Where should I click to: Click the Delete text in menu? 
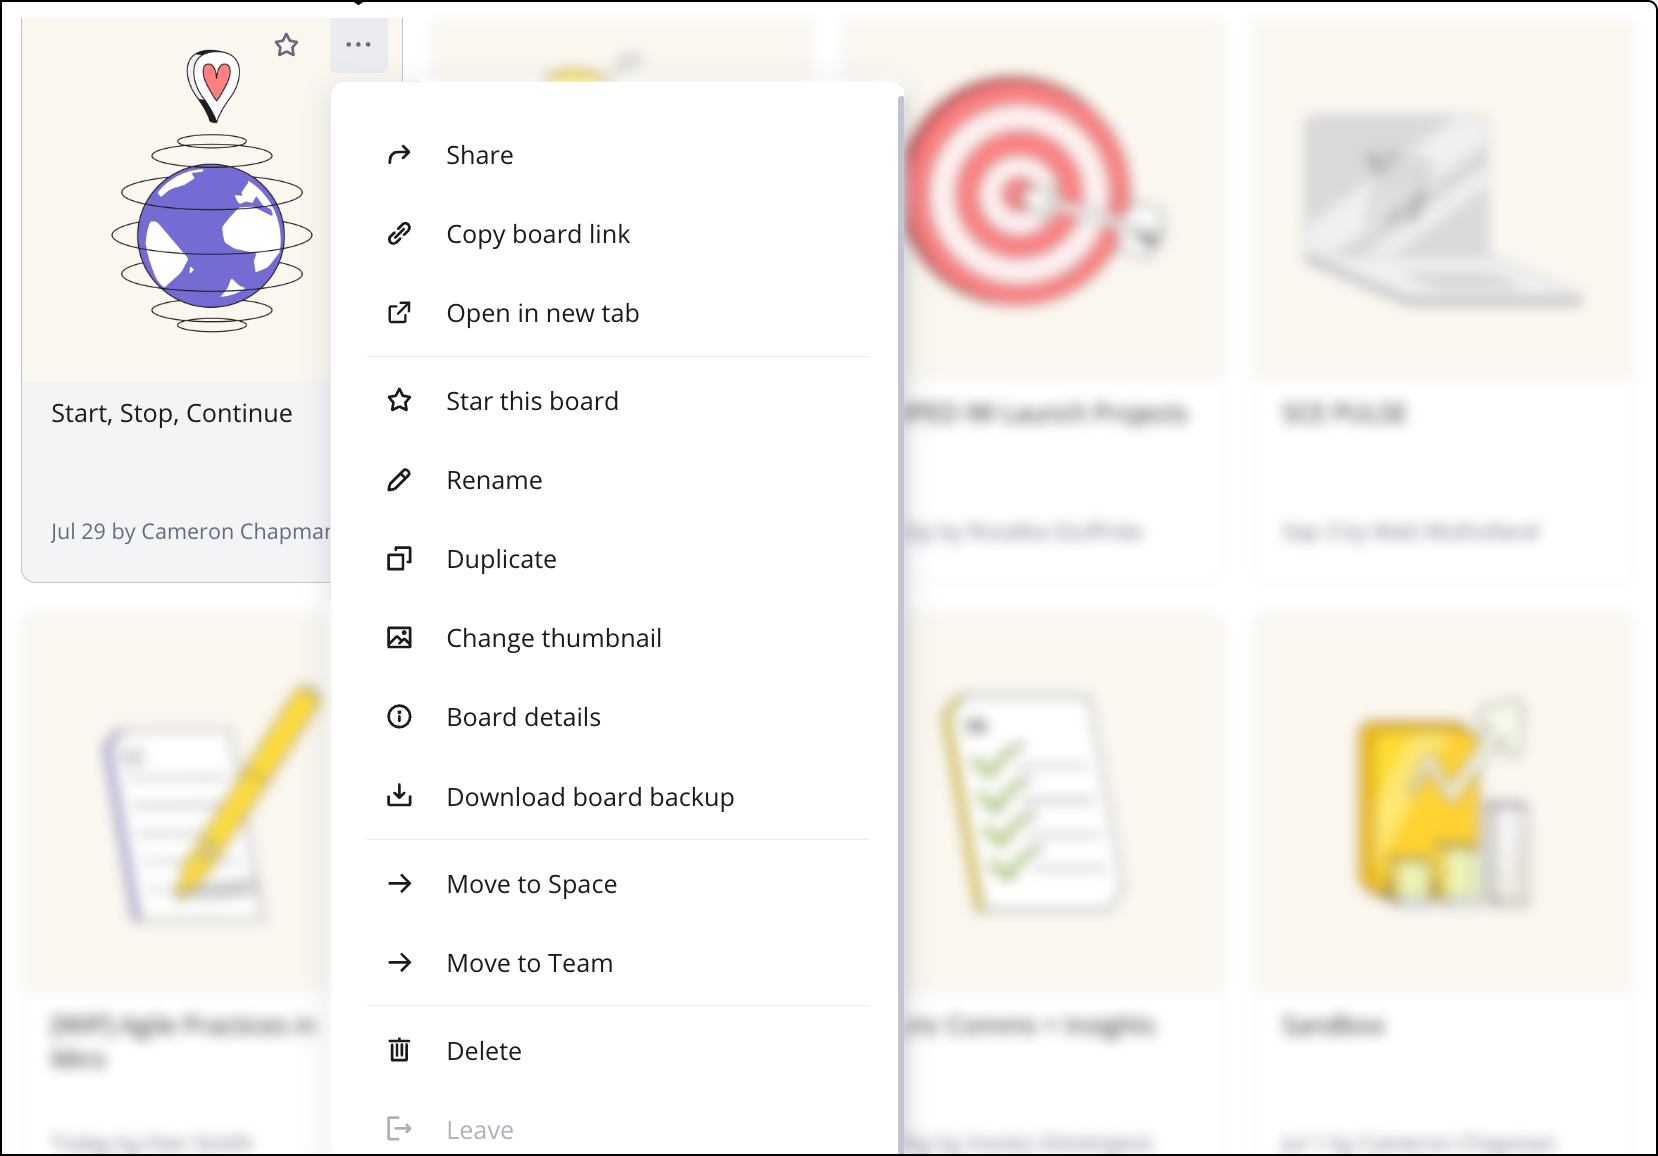[x=484, y=1051]
